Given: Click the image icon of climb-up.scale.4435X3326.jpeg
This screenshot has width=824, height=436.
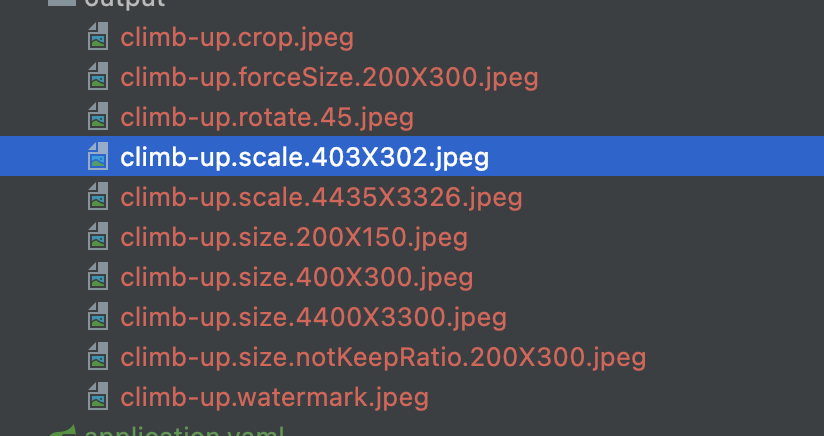Looking at the screenshot, I should [97, 198].
